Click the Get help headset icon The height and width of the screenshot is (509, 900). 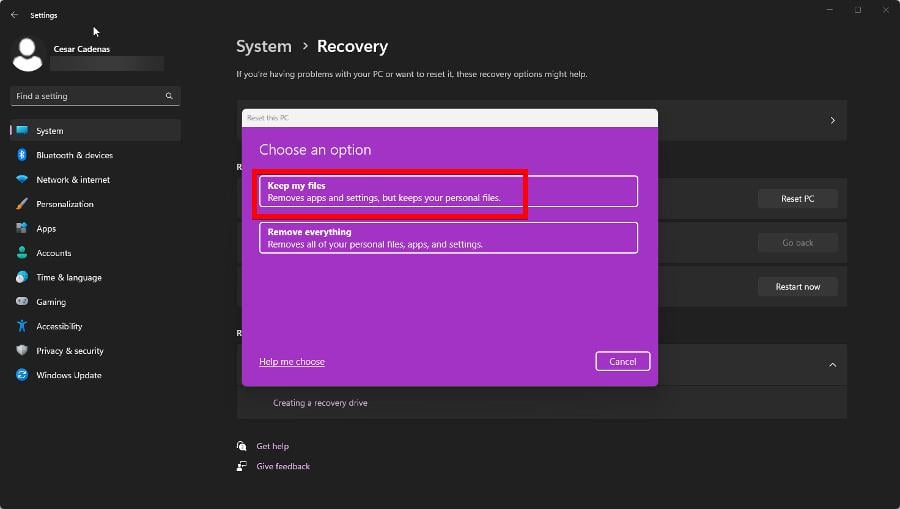click(242, 446)
